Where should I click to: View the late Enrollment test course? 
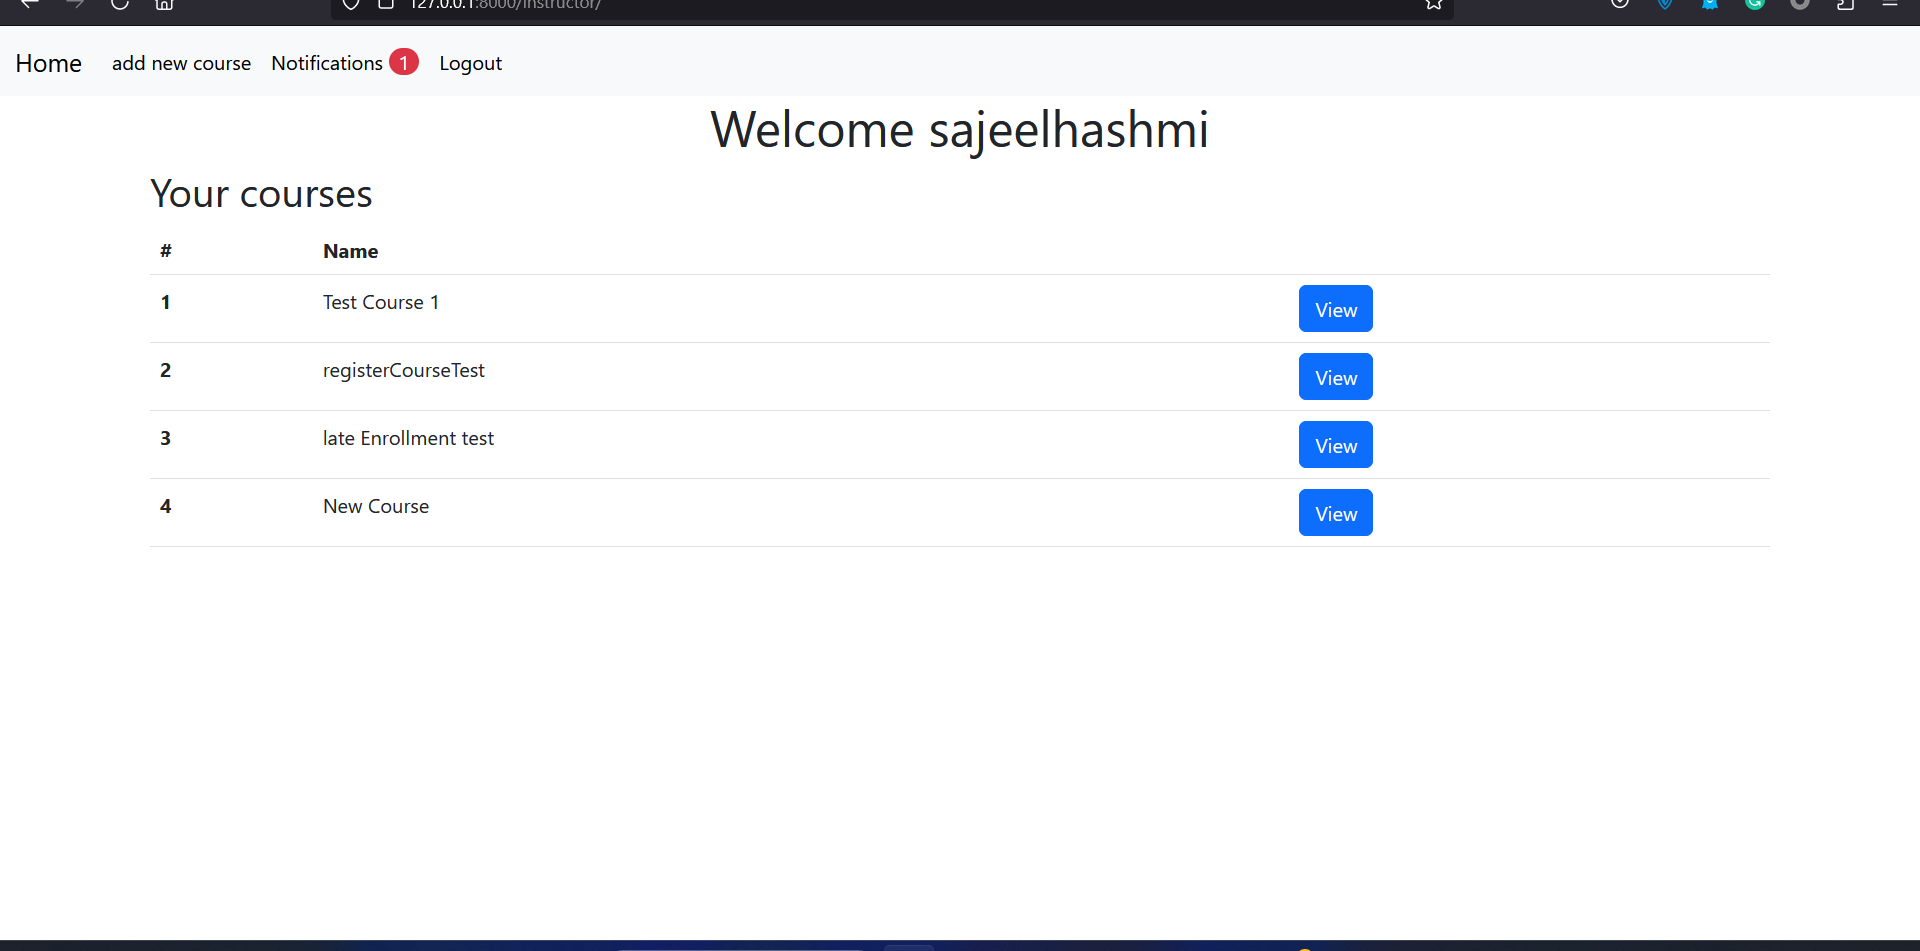point(1335,445)
